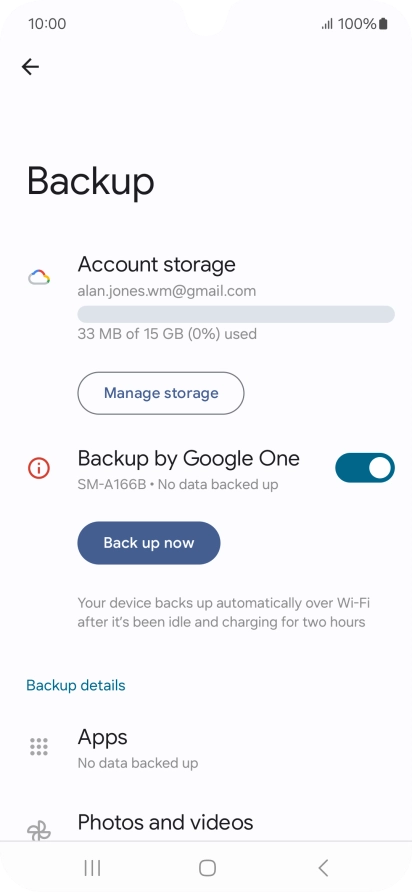The image size is (412, 892).
Task: Tap the Account storage heading
Action: (156, 265)
